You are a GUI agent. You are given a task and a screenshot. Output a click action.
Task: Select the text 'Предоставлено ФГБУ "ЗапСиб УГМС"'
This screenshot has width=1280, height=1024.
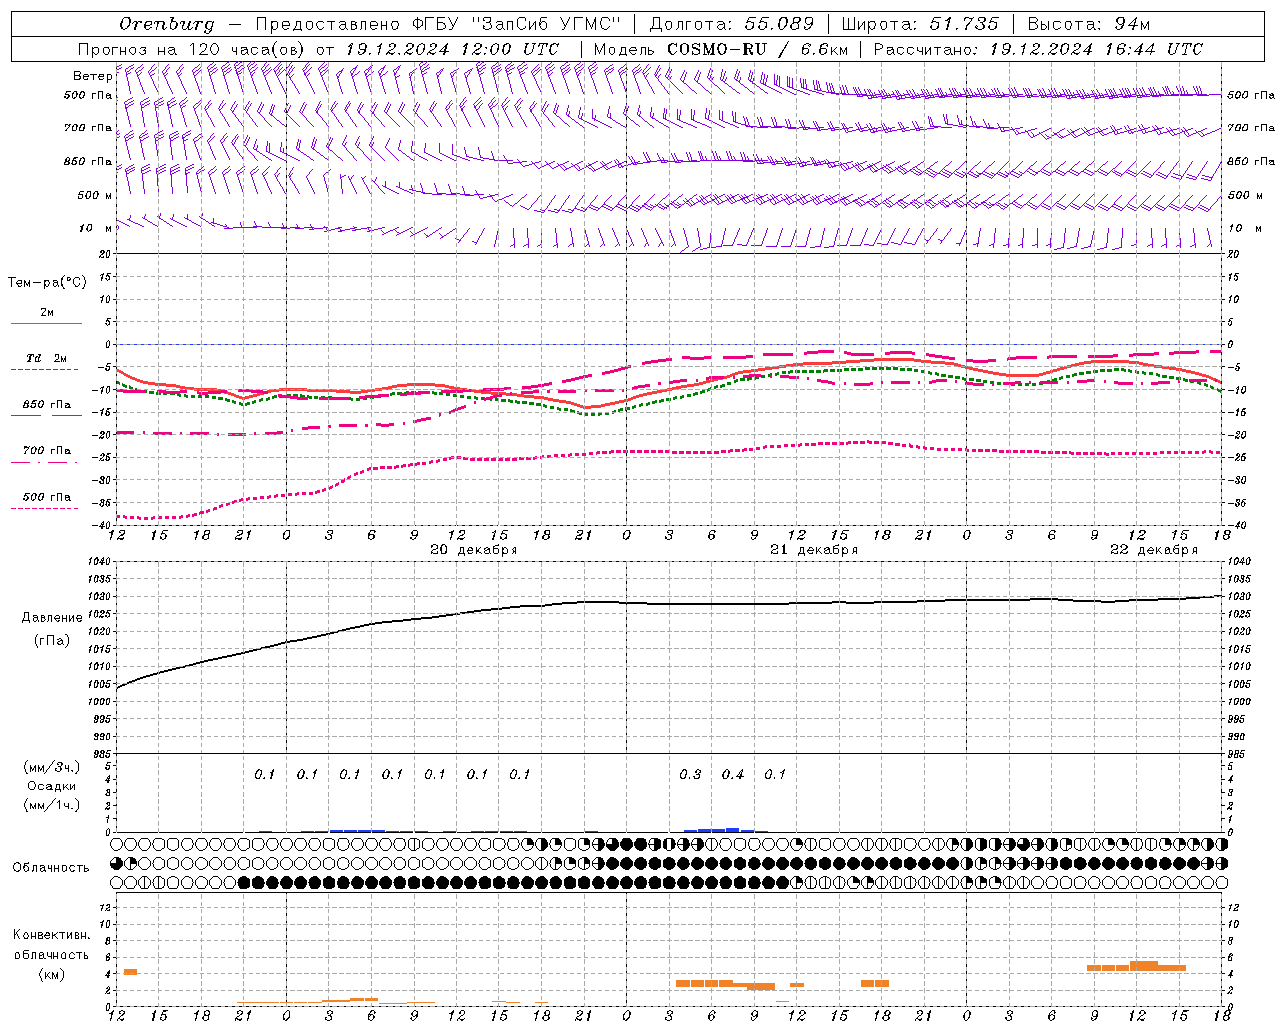click(438, 24)
